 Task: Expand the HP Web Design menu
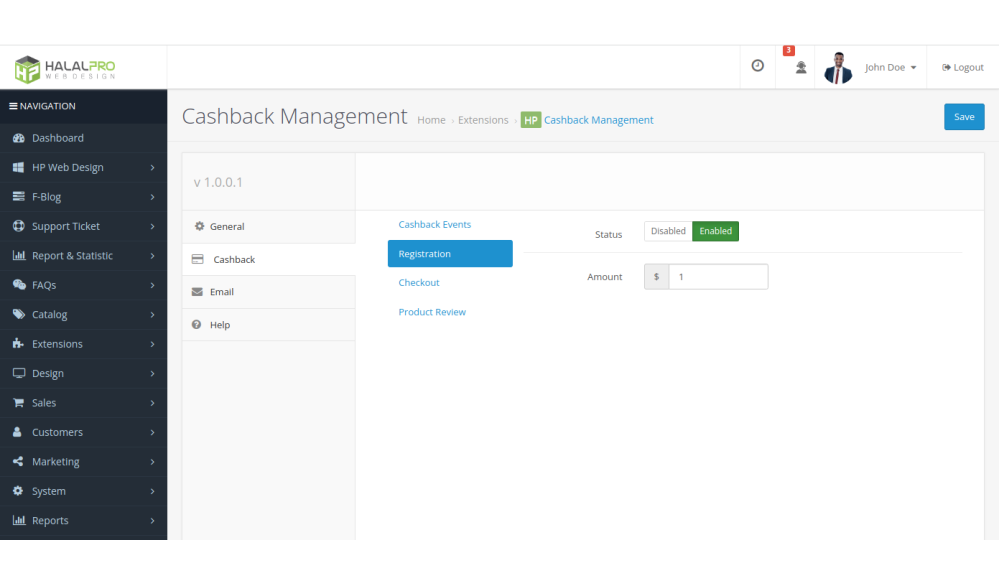[x=84, y=168]
